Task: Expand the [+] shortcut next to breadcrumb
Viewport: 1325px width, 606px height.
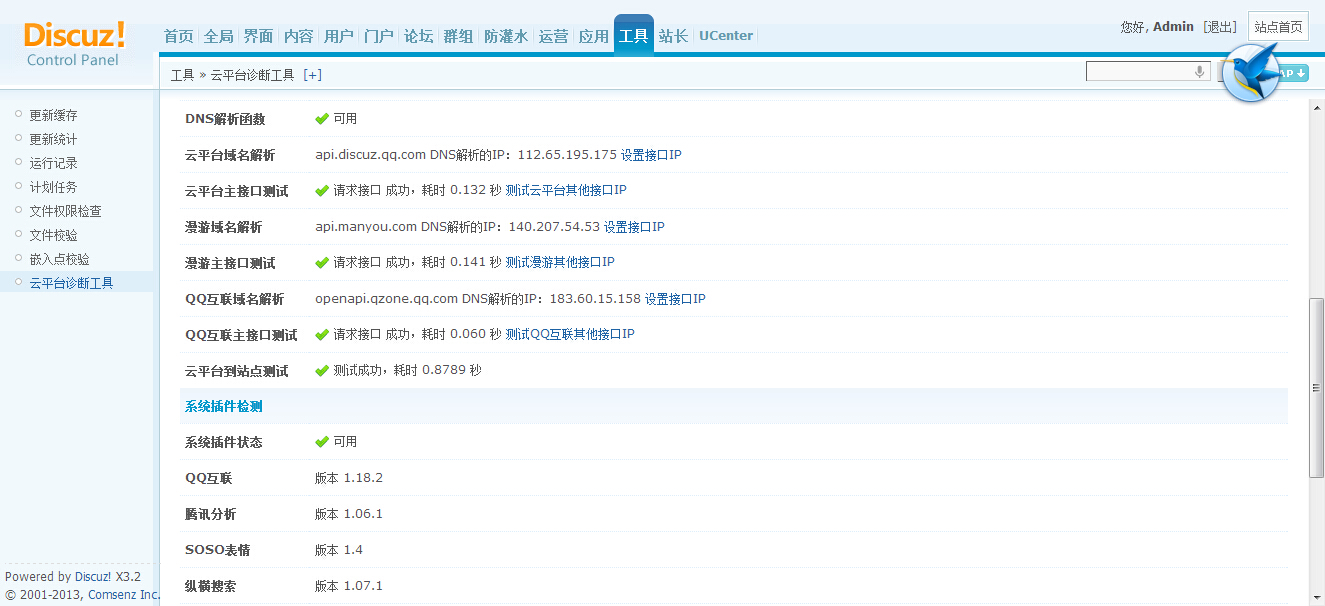Action: point(312,75)
